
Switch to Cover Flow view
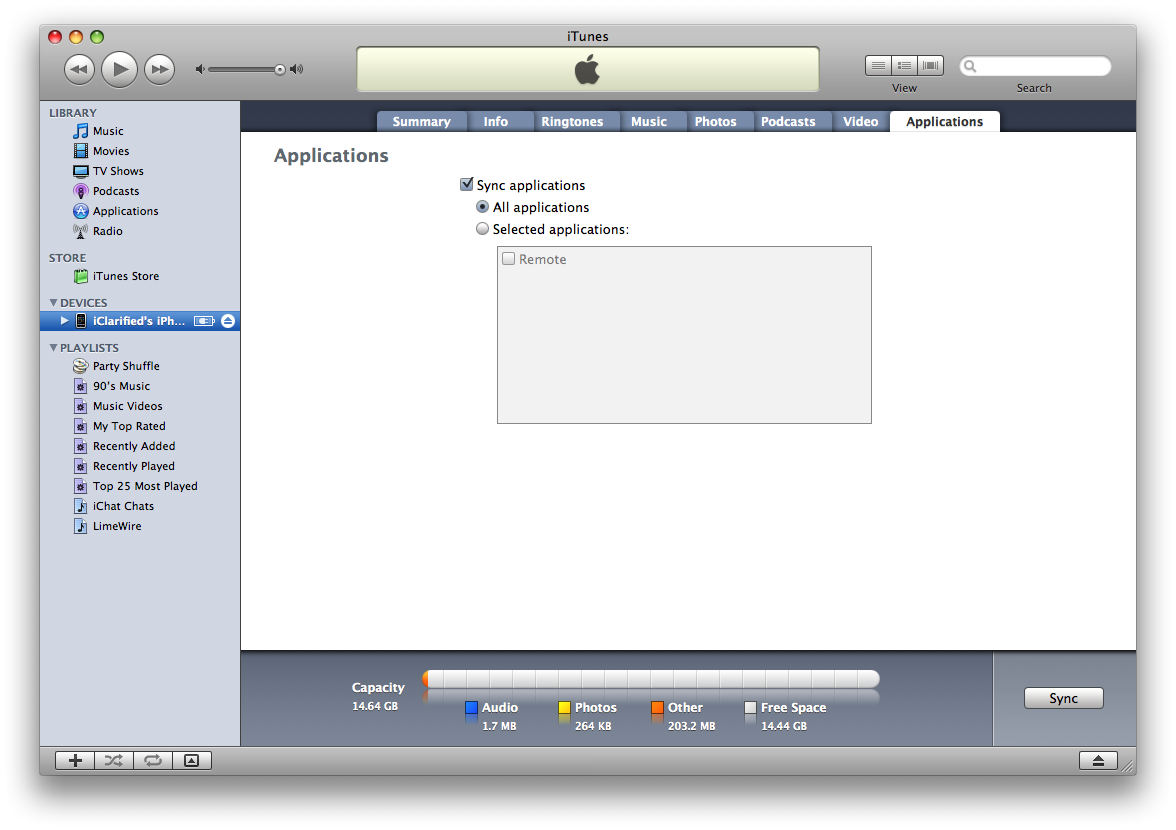click(x=931, y=66)
